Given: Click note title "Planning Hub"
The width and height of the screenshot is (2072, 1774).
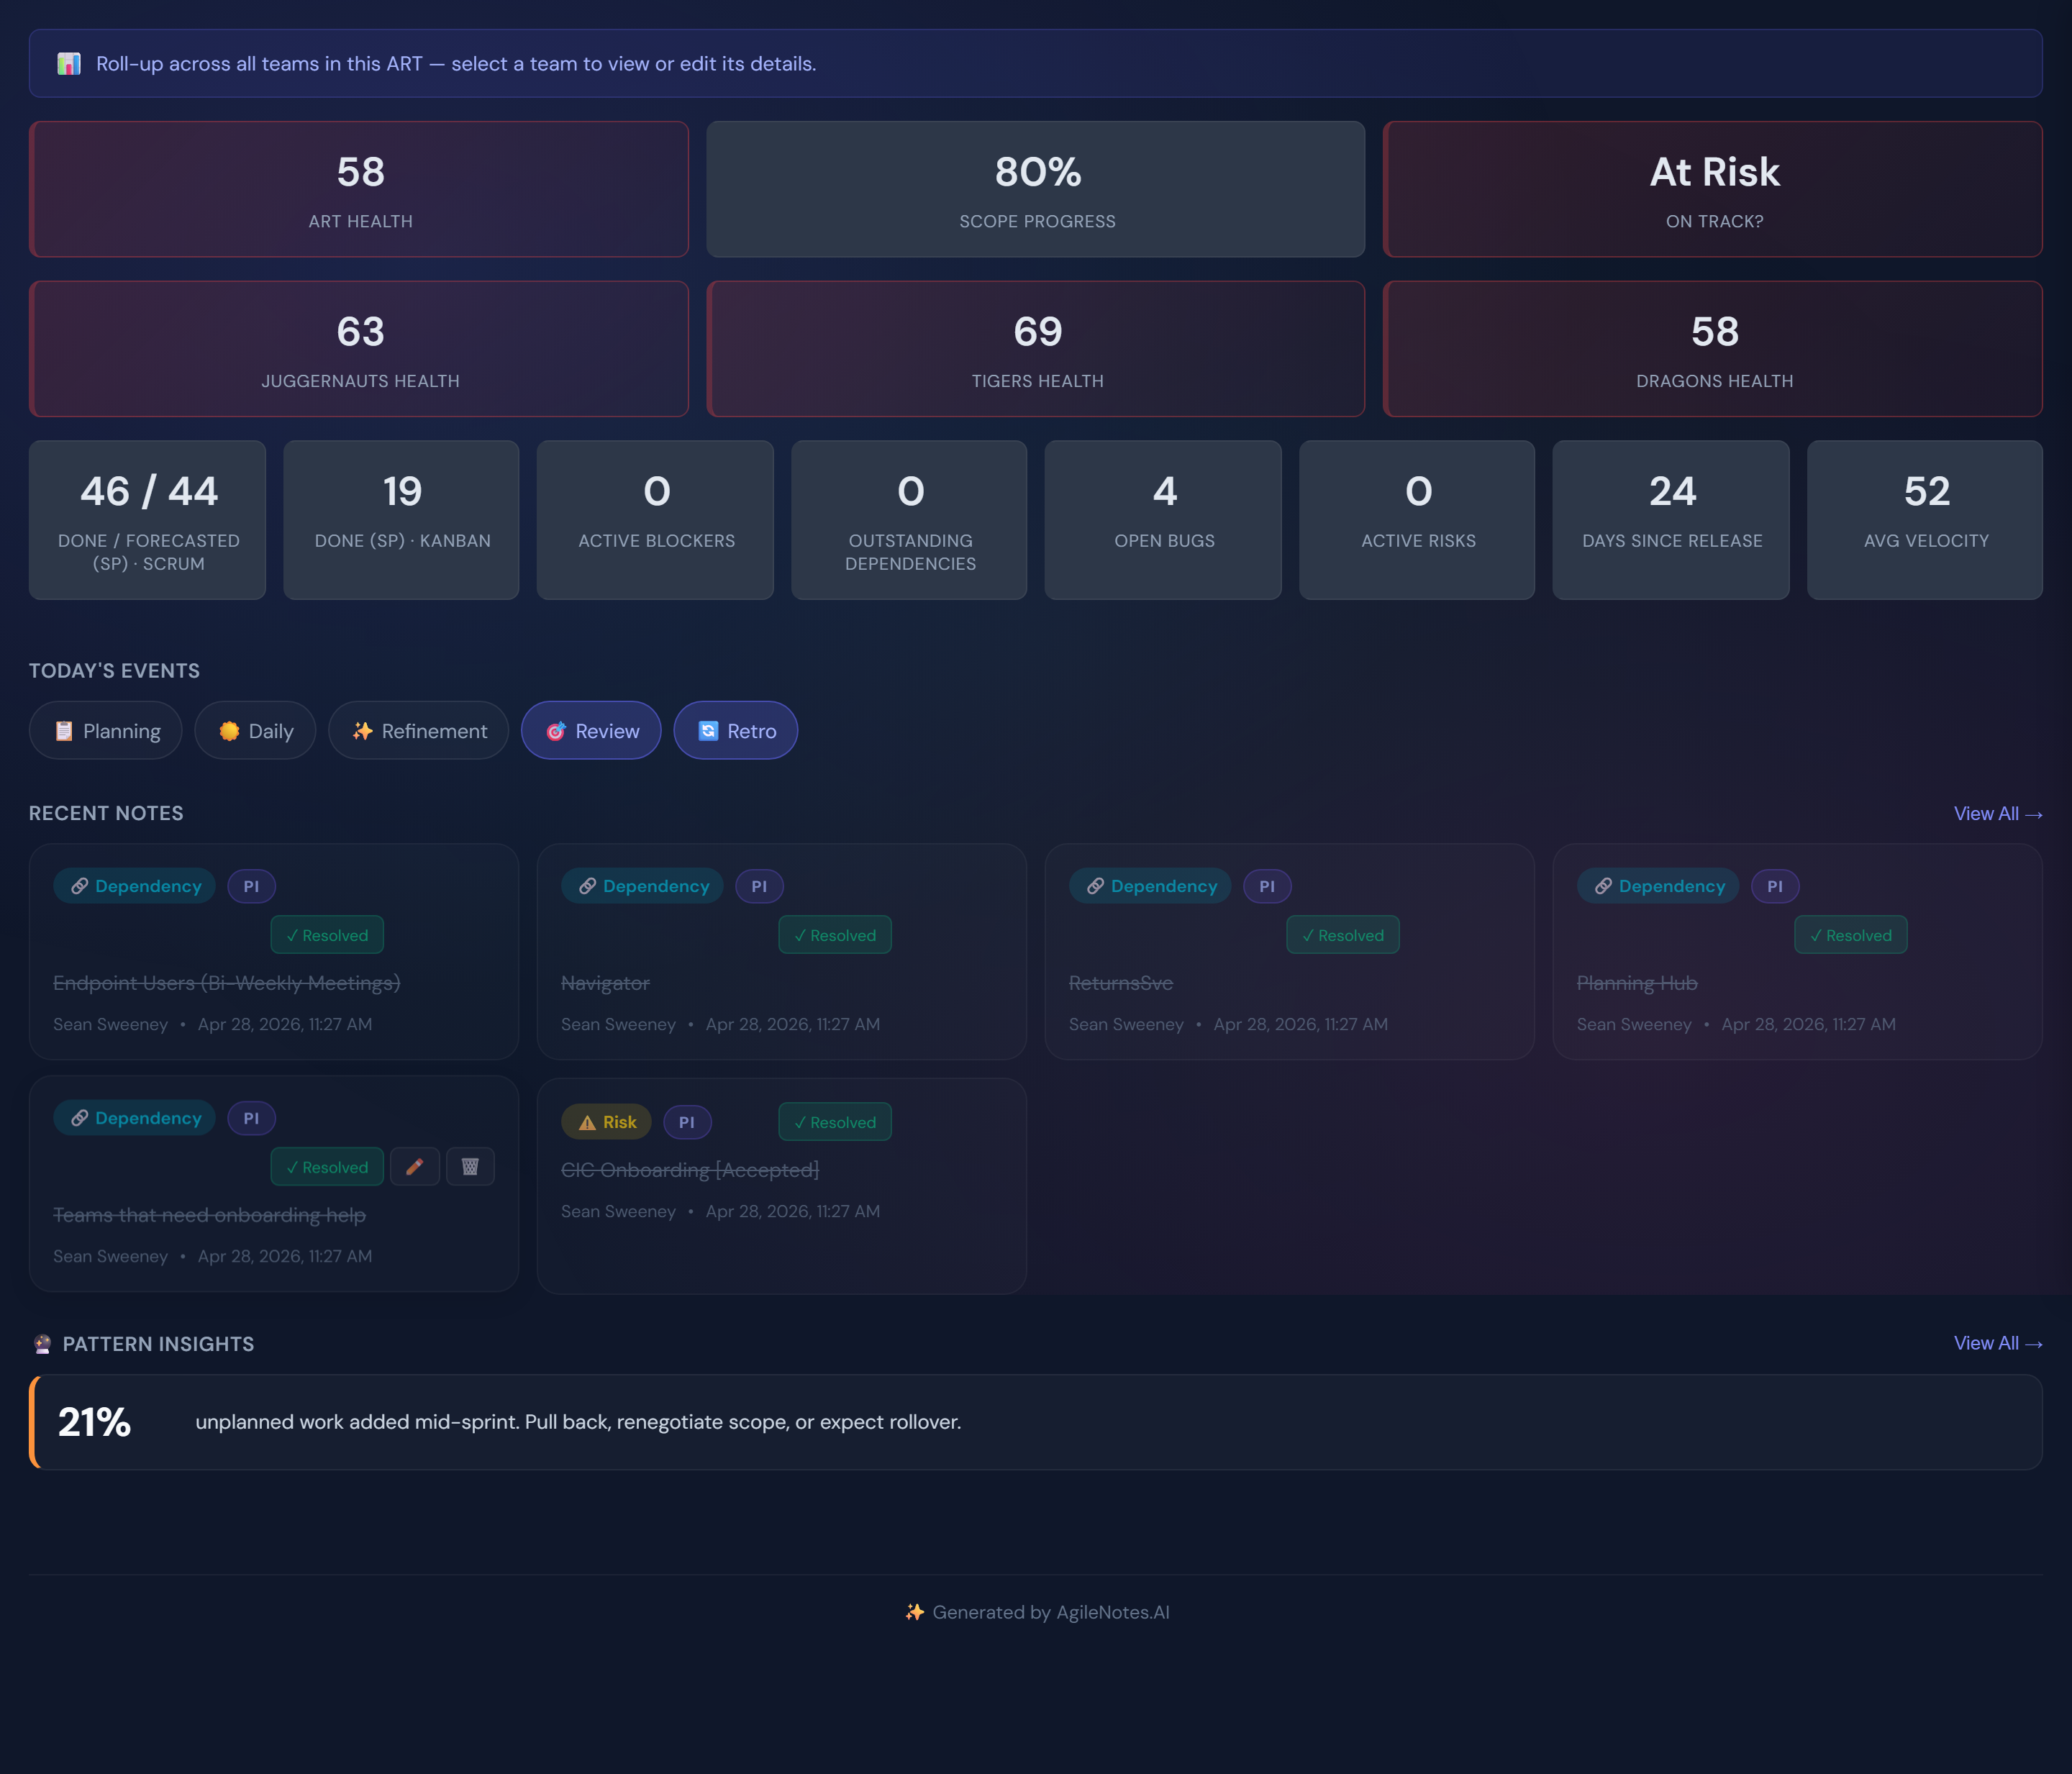Looking at the screenshot, I should (1637, 983).
